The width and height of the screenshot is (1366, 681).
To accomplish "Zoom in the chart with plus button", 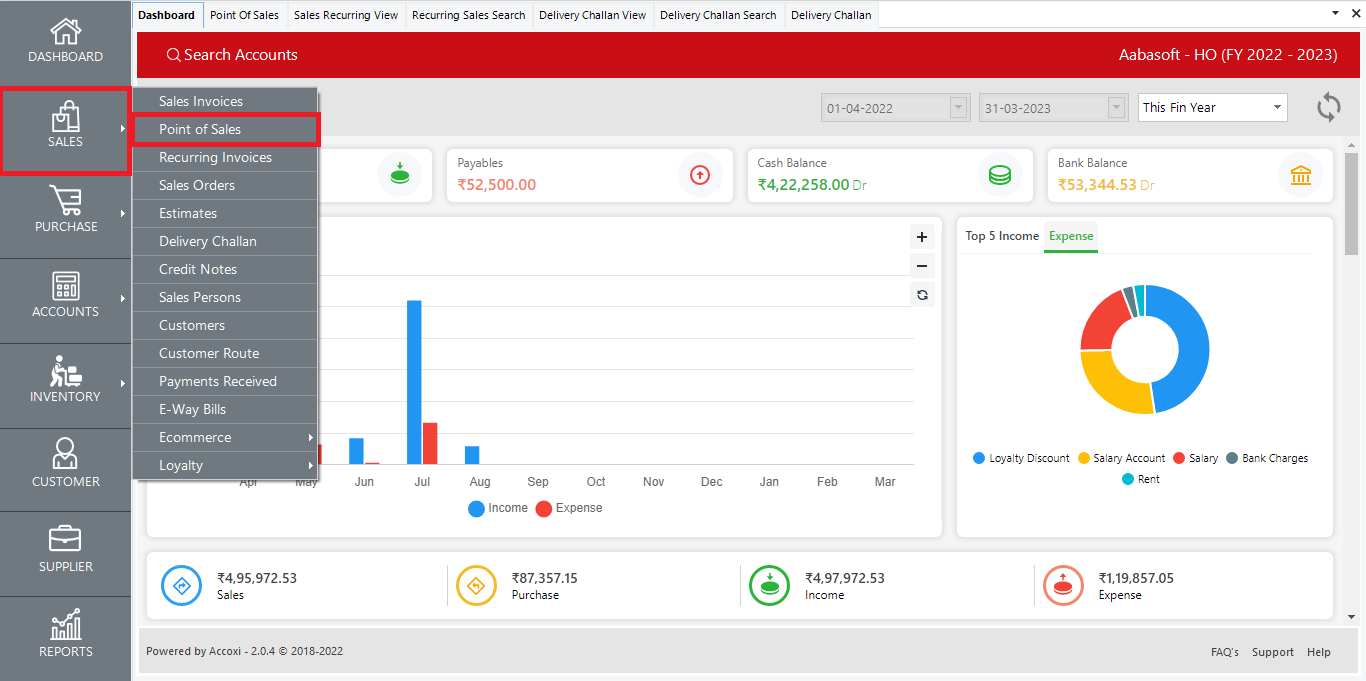I will 922,238.
